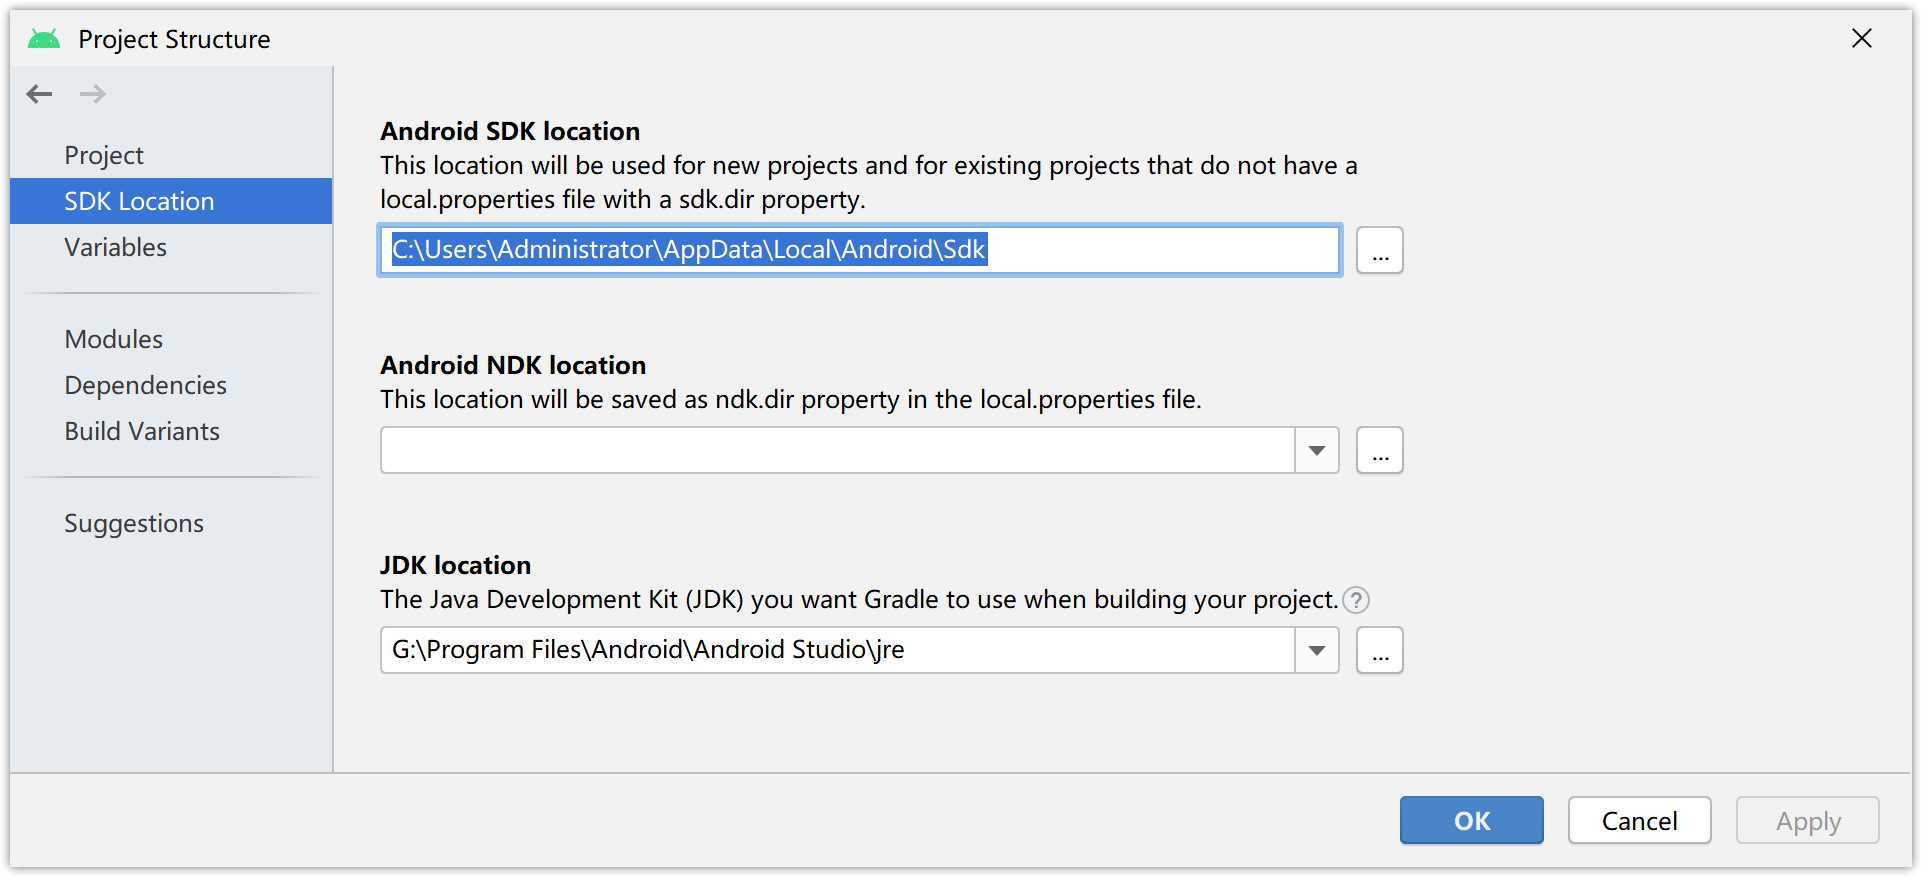Screen dimensions: 1922x877
Task: Click the 'Android SDK location' heading
Action: point(510,131)
